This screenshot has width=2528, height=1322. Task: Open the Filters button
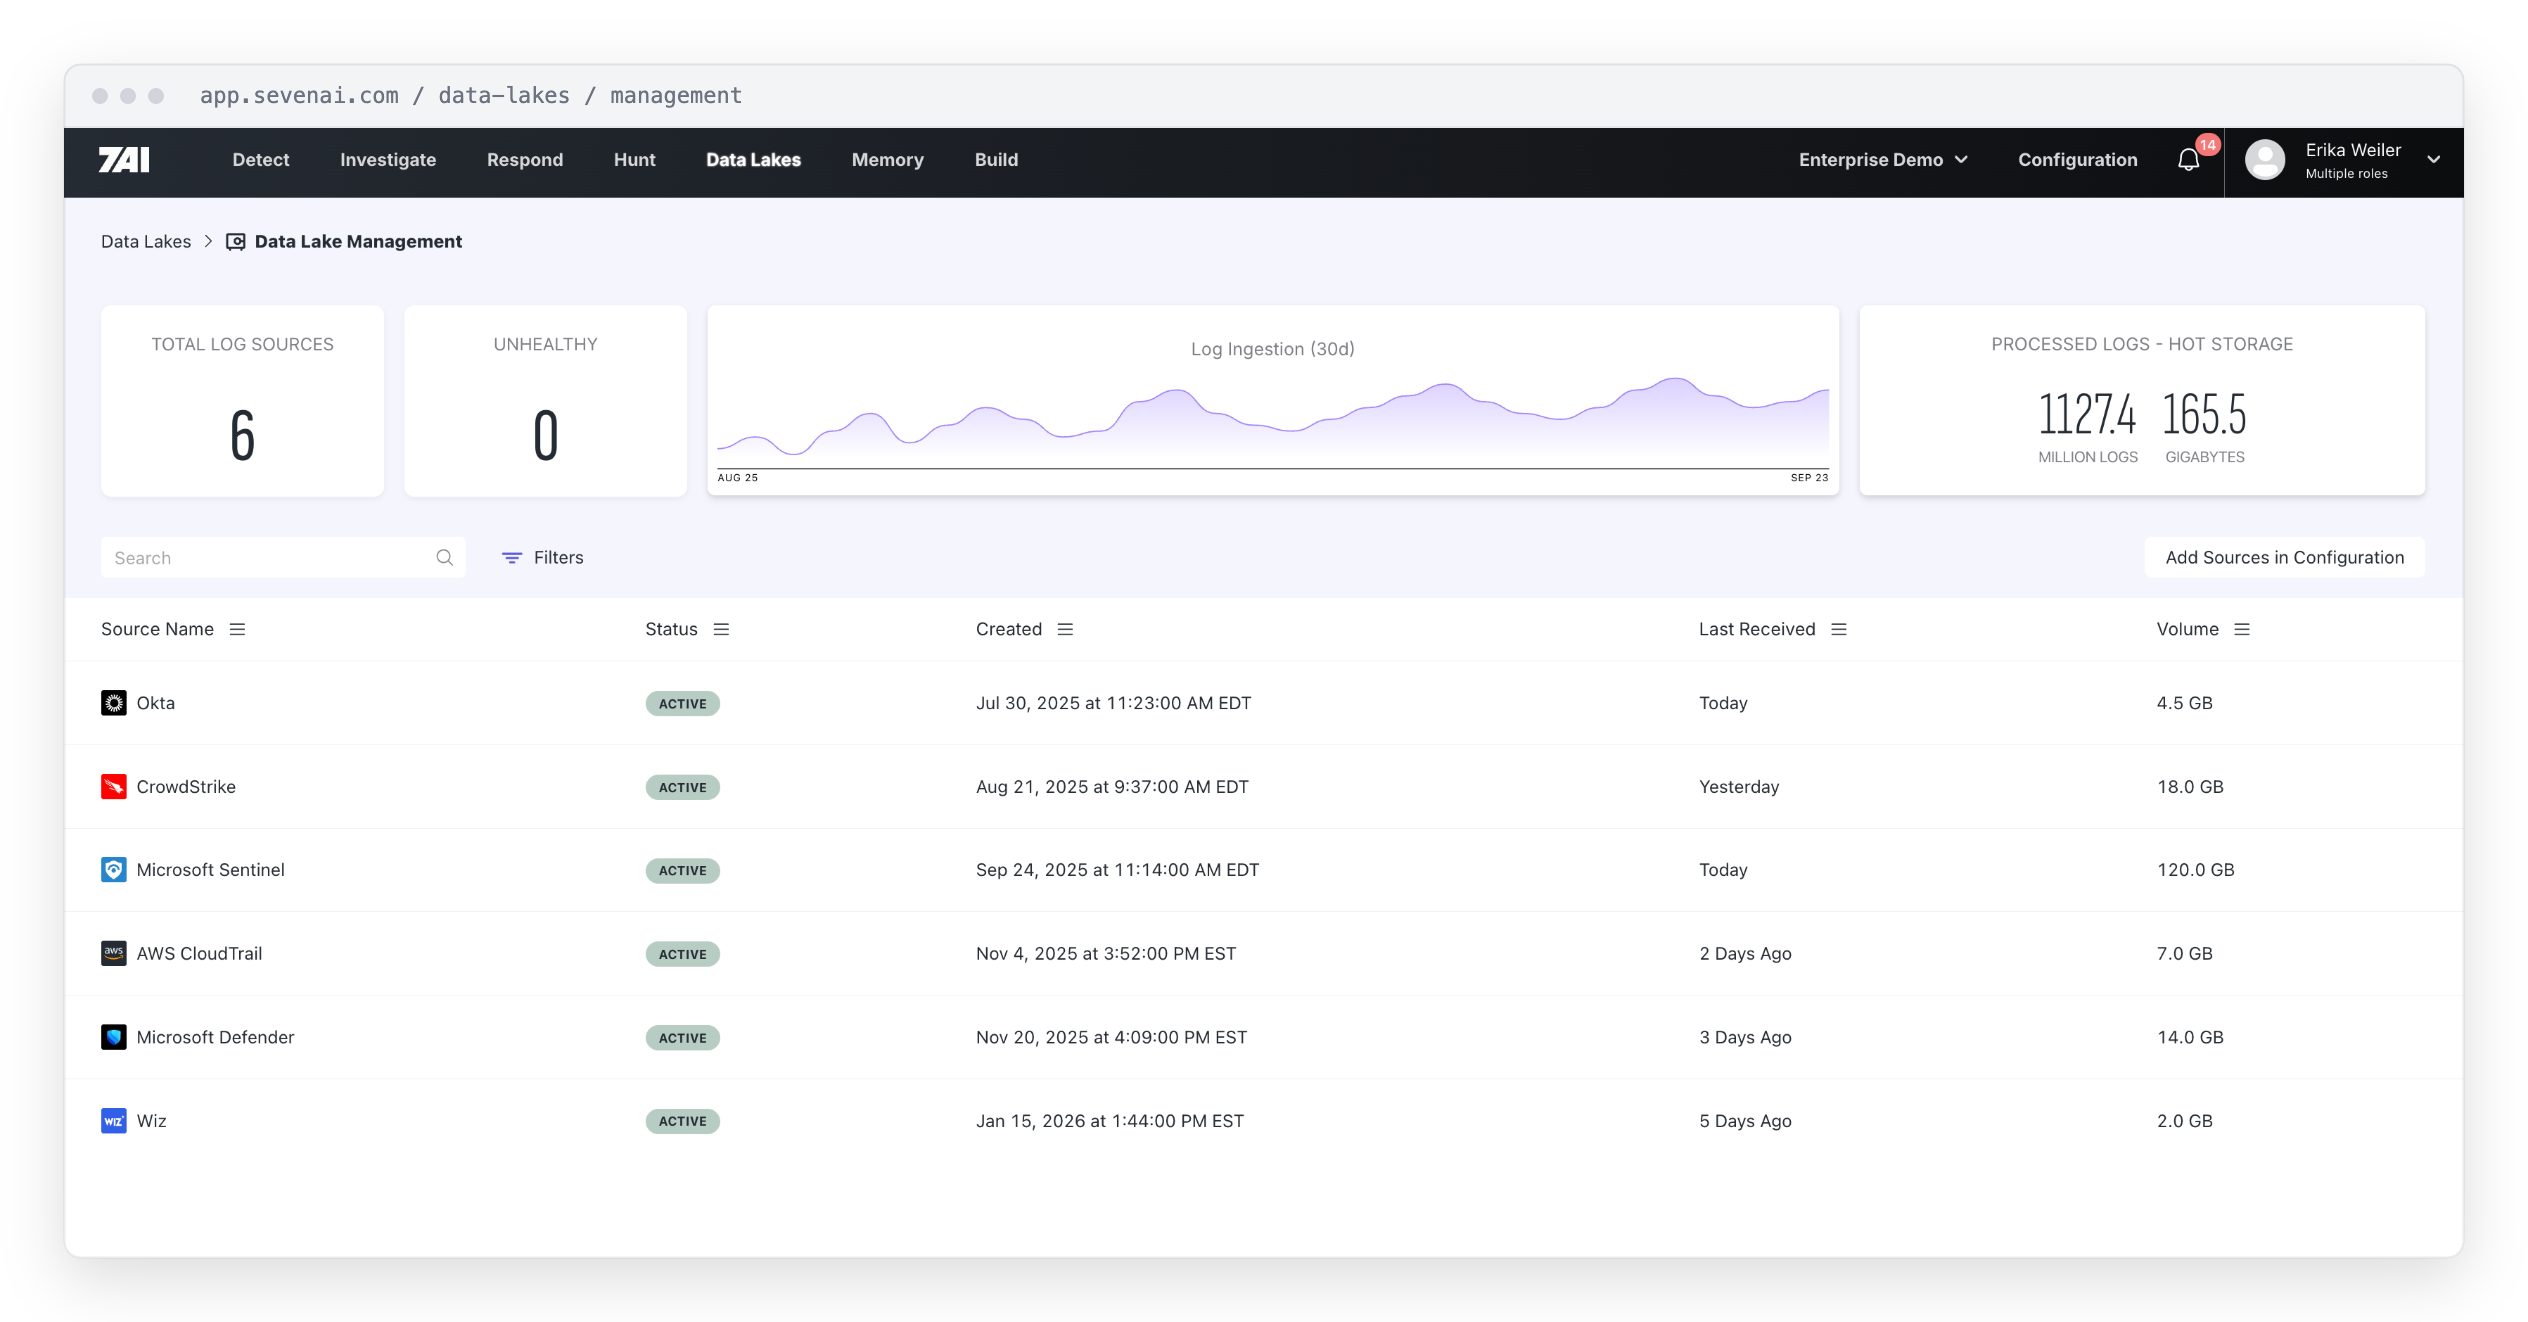[543, 558]
